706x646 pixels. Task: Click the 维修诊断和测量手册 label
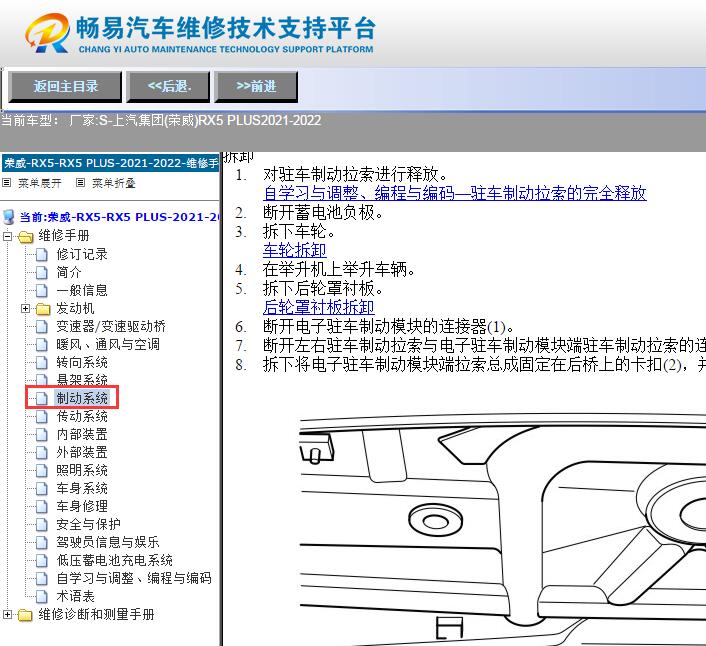pyautogui.click(x=96, y=614)
